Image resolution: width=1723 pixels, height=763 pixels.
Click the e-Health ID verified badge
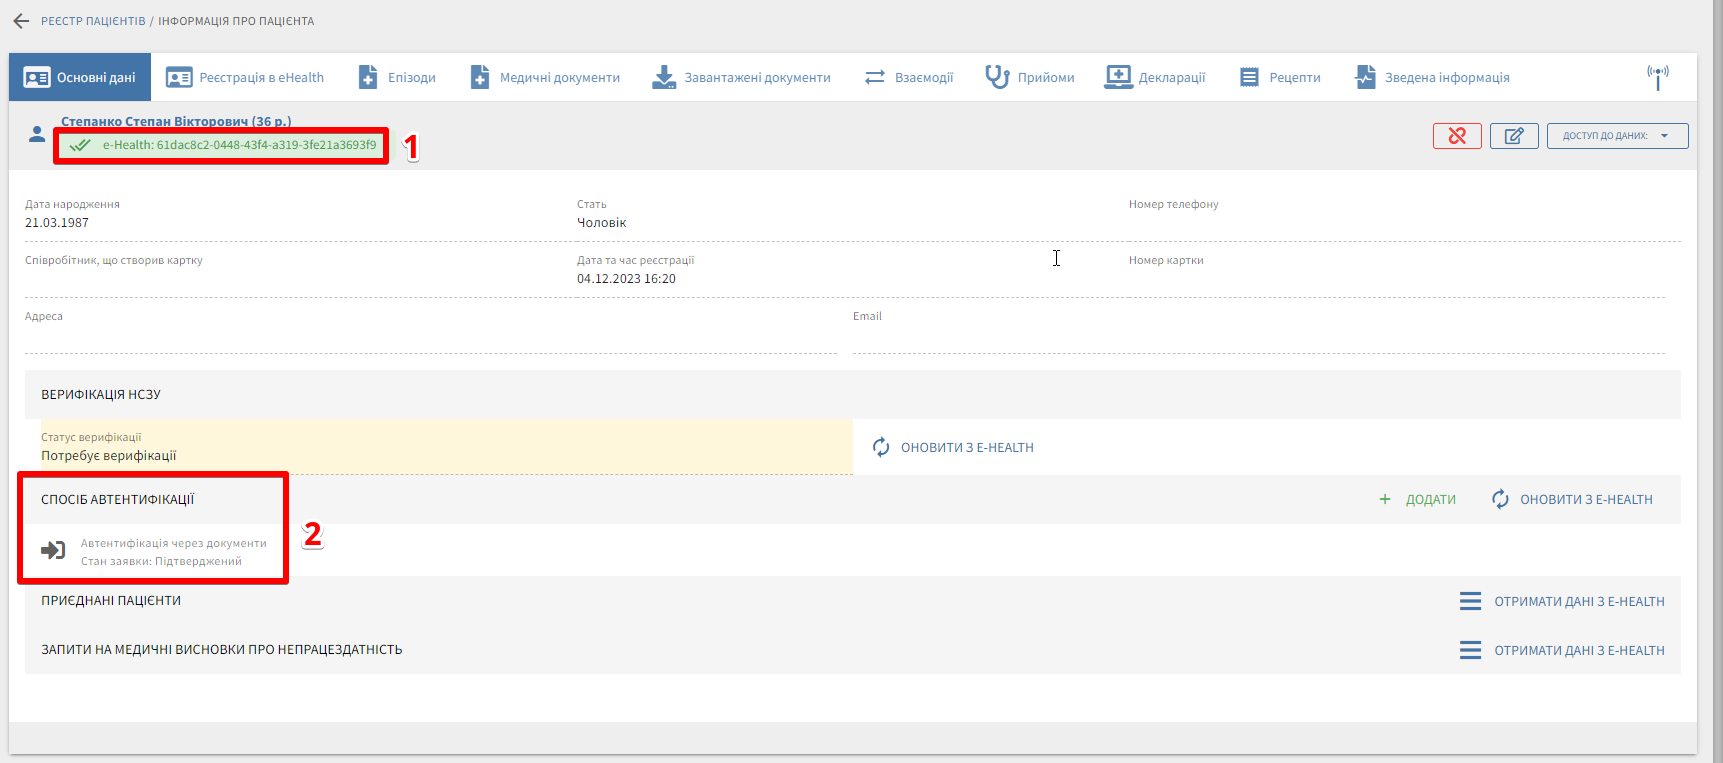coord(222,145)
